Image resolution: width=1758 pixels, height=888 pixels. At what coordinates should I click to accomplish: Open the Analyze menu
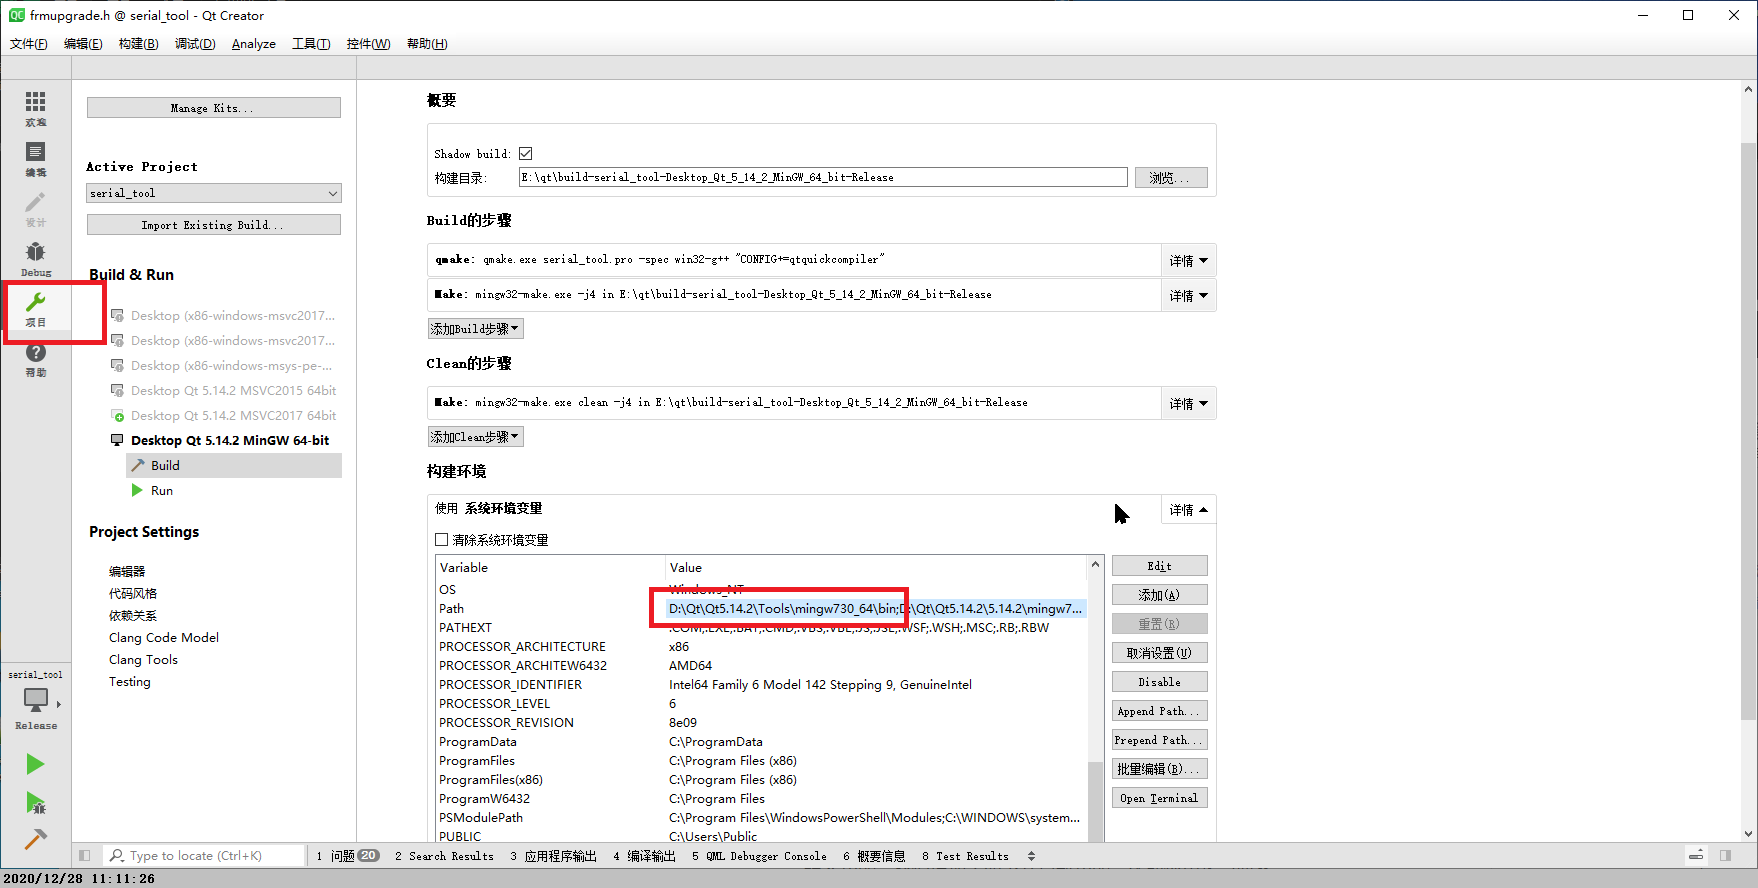click(x=254, y=43)
